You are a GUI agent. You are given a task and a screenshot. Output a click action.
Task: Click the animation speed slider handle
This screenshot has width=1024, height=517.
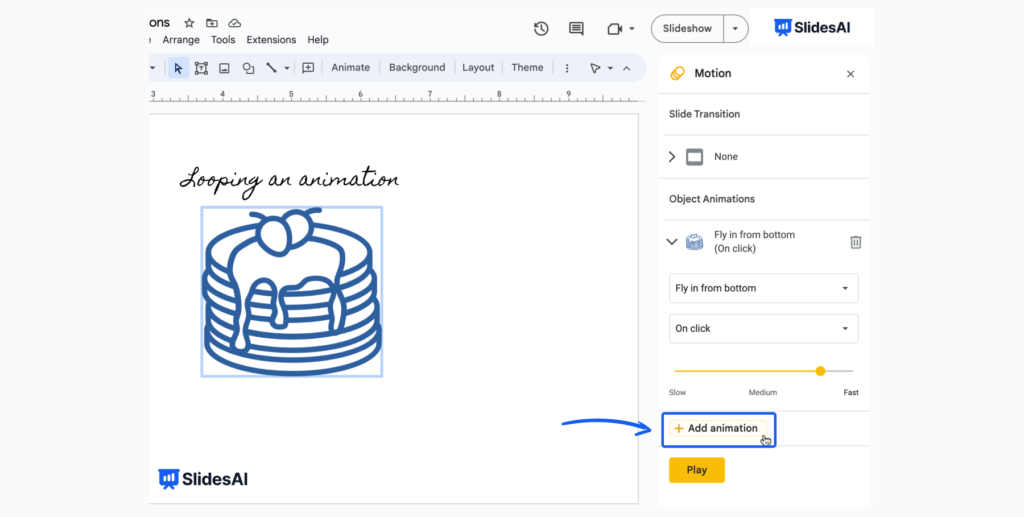pos(820,371)
